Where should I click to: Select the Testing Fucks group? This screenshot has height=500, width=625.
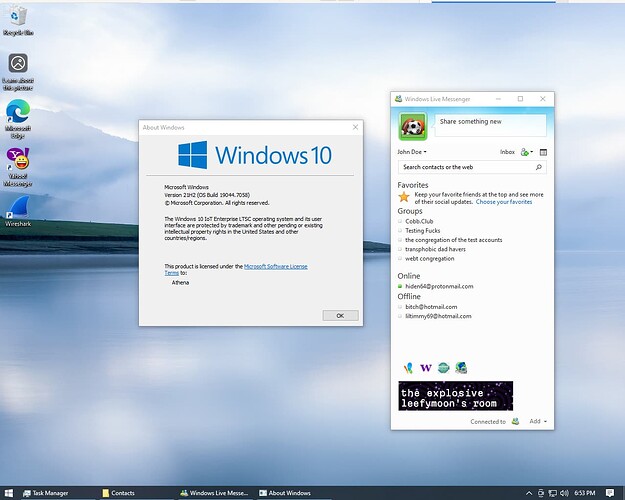point(423,230)
